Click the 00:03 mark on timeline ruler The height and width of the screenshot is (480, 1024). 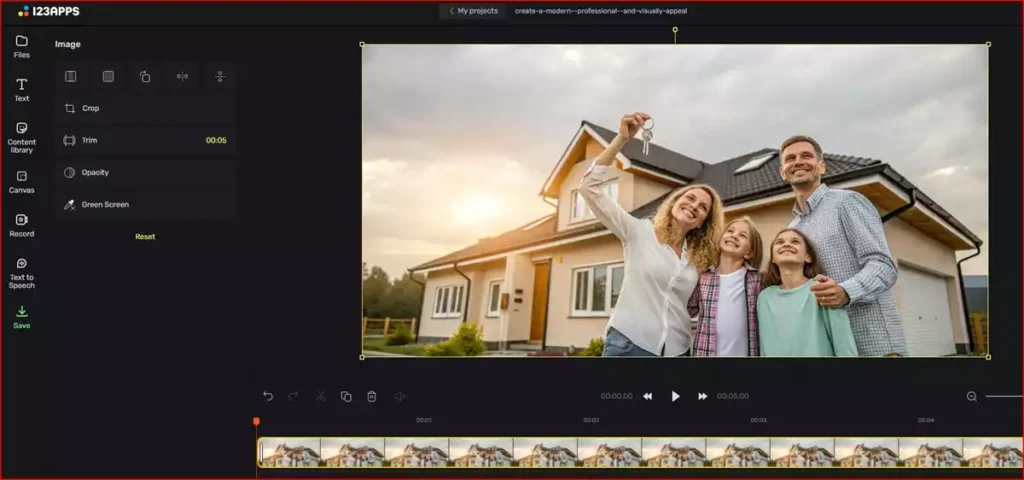[758, 420]
